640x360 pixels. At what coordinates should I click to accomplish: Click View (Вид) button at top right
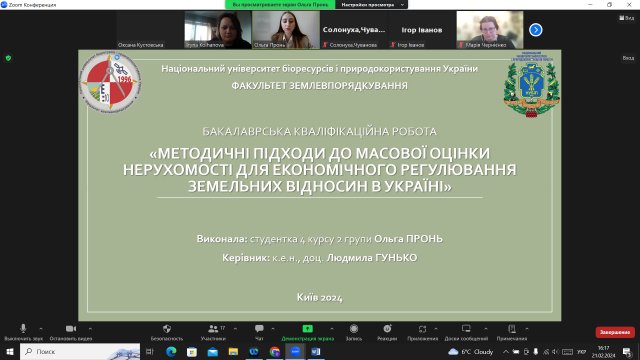pos(627,18)
